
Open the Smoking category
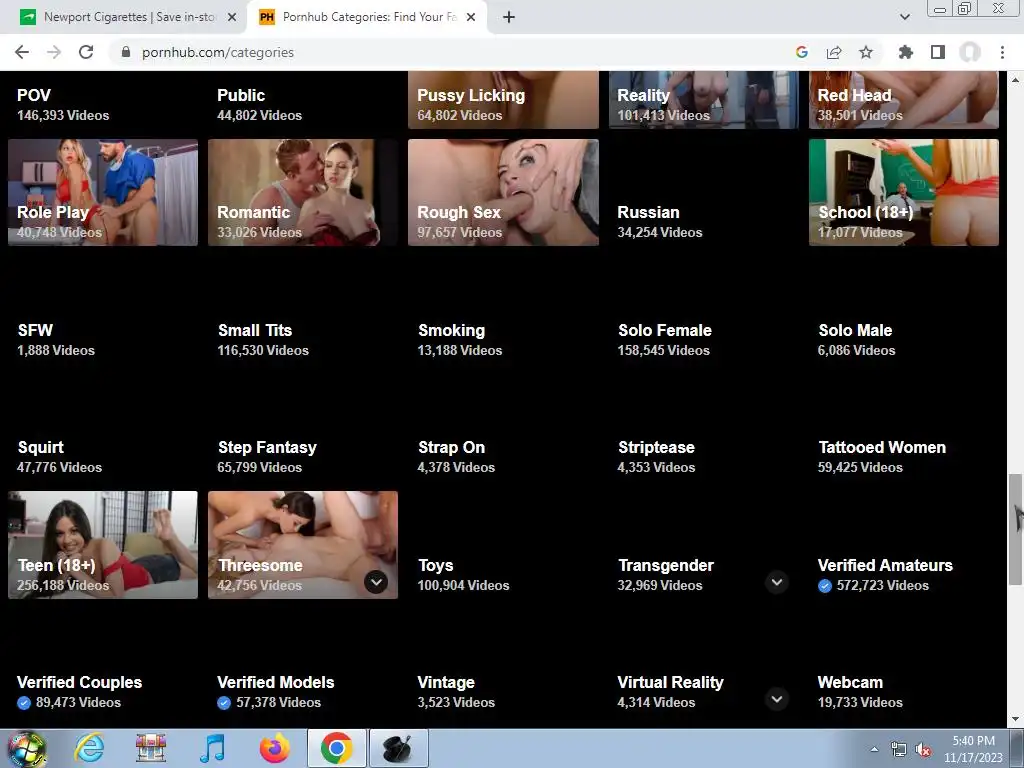point(452,330)
